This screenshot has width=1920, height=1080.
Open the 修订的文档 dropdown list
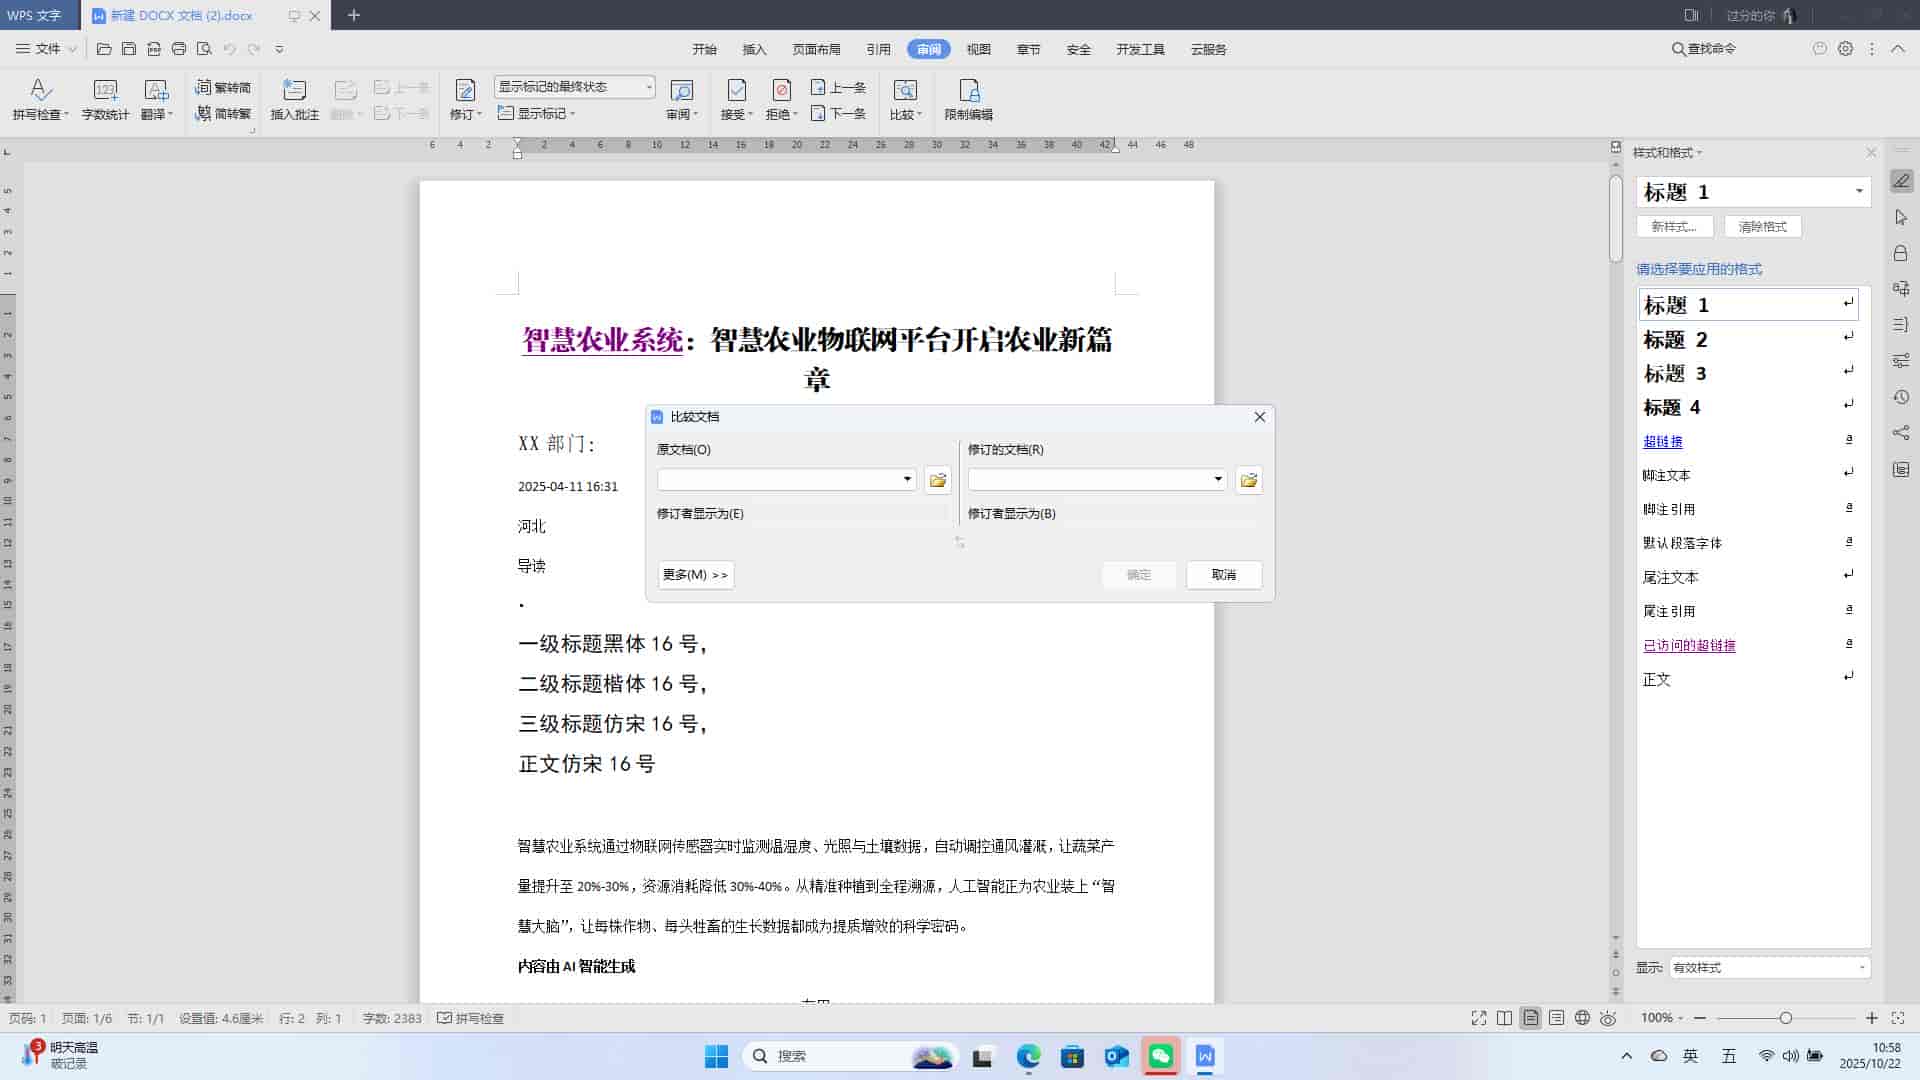[1218, 480]
